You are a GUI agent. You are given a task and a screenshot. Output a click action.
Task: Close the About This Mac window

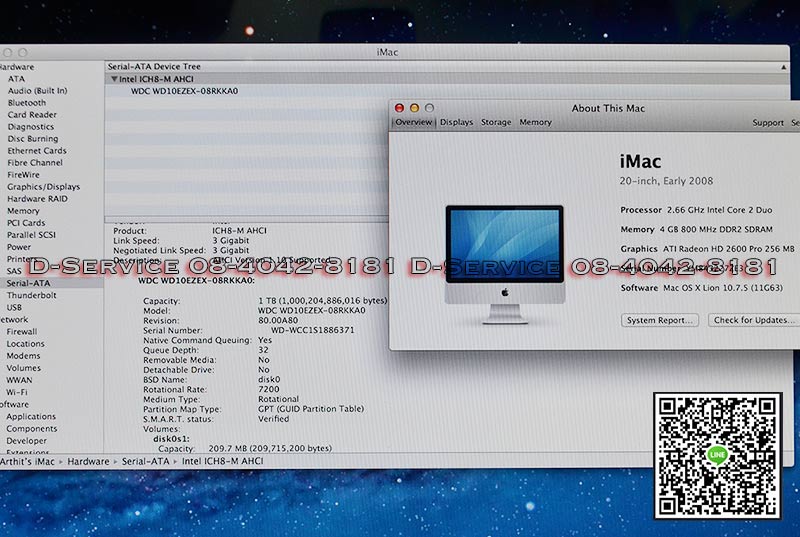399,108
